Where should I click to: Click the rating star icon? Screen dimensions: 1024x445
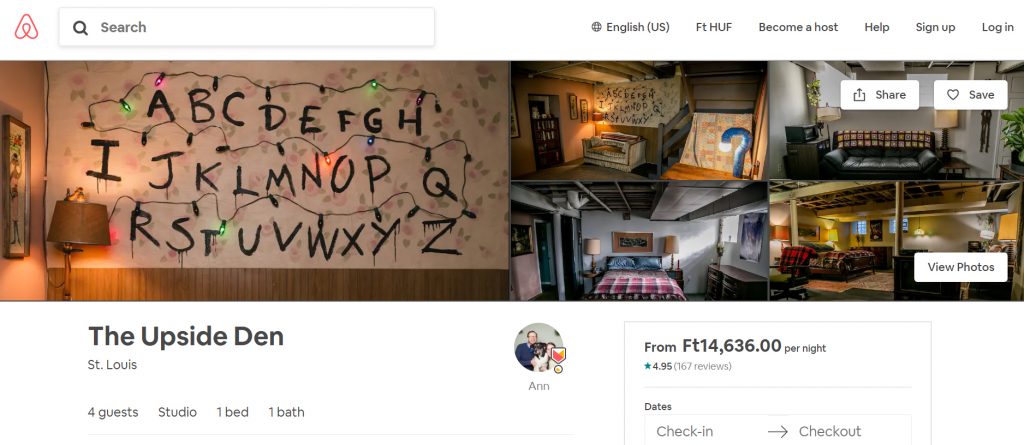647,366
